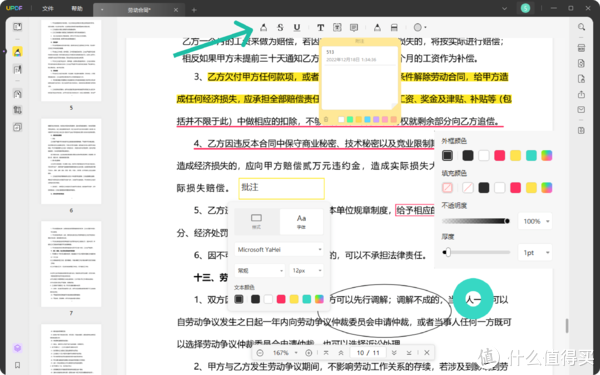Zoom out with the minus icon
Image resolution: width=600 pixels, height=375 pixels.
point(260,353)
